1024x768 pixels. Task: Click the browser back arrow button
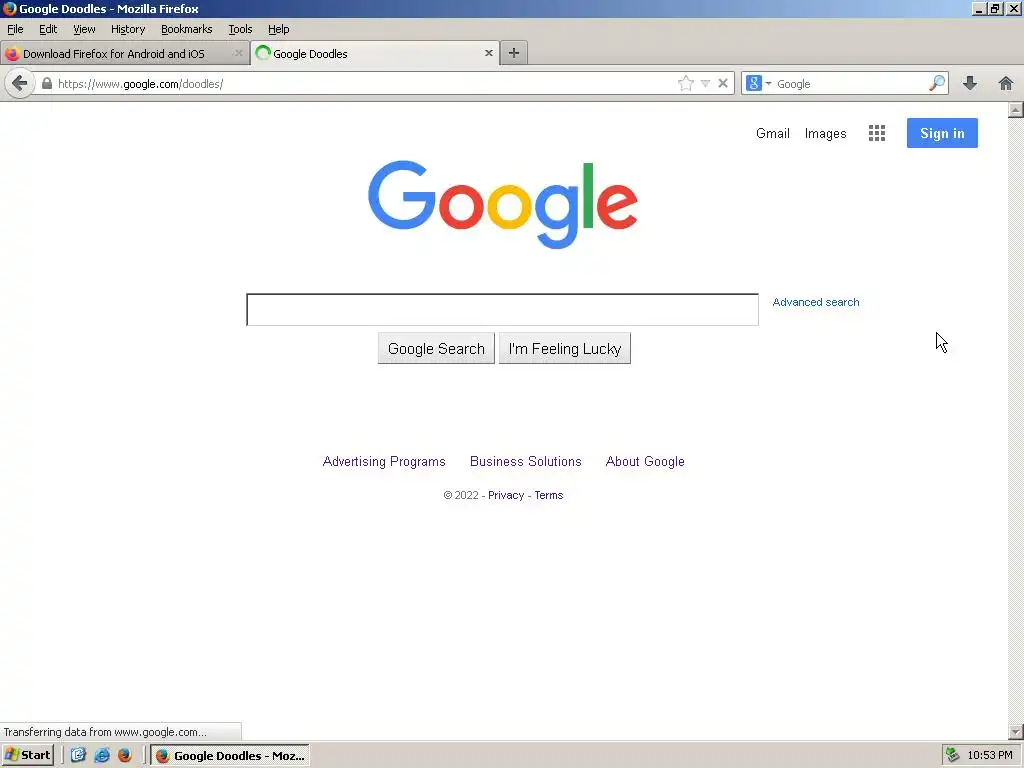(x=20, y=84)
